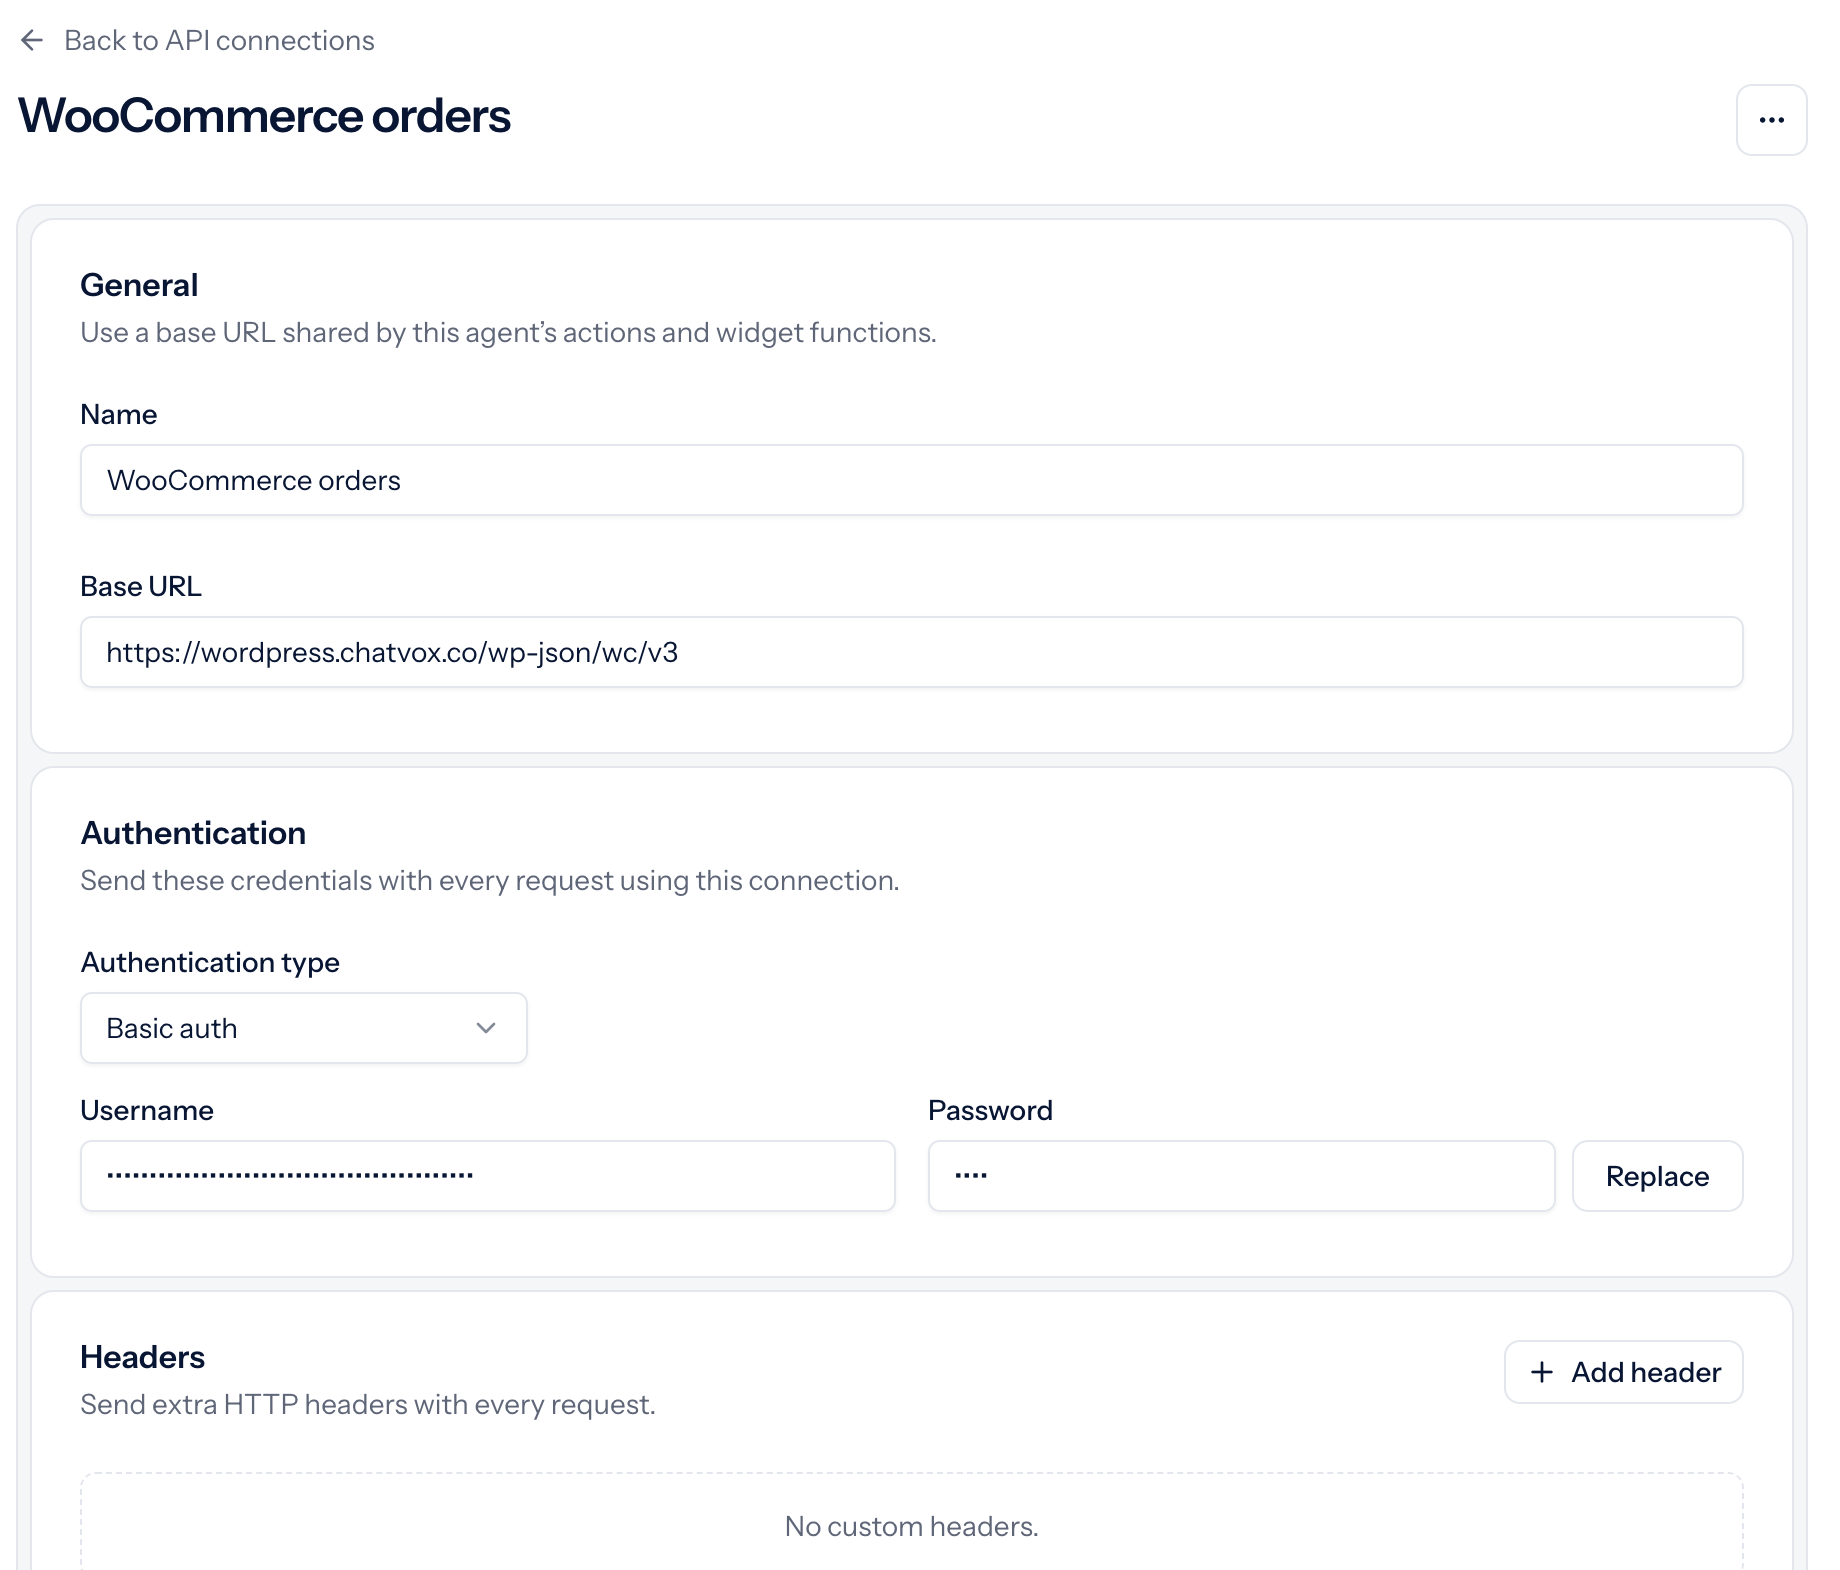Click the Username label
The image size is (1840, 1570).
pos(147,1111)
